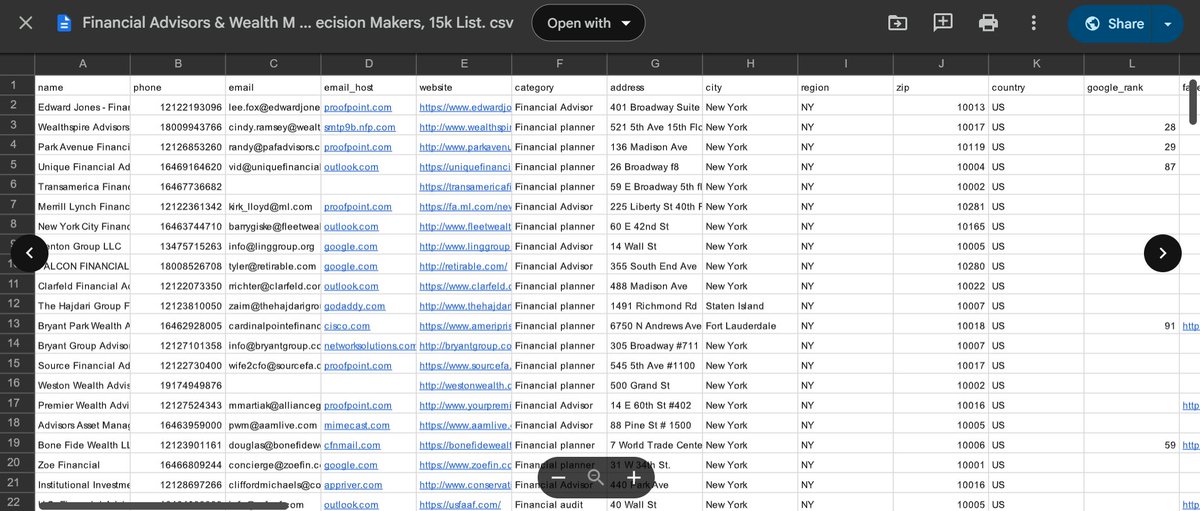Click the 'The Hajdari Group' name cell

82,306
